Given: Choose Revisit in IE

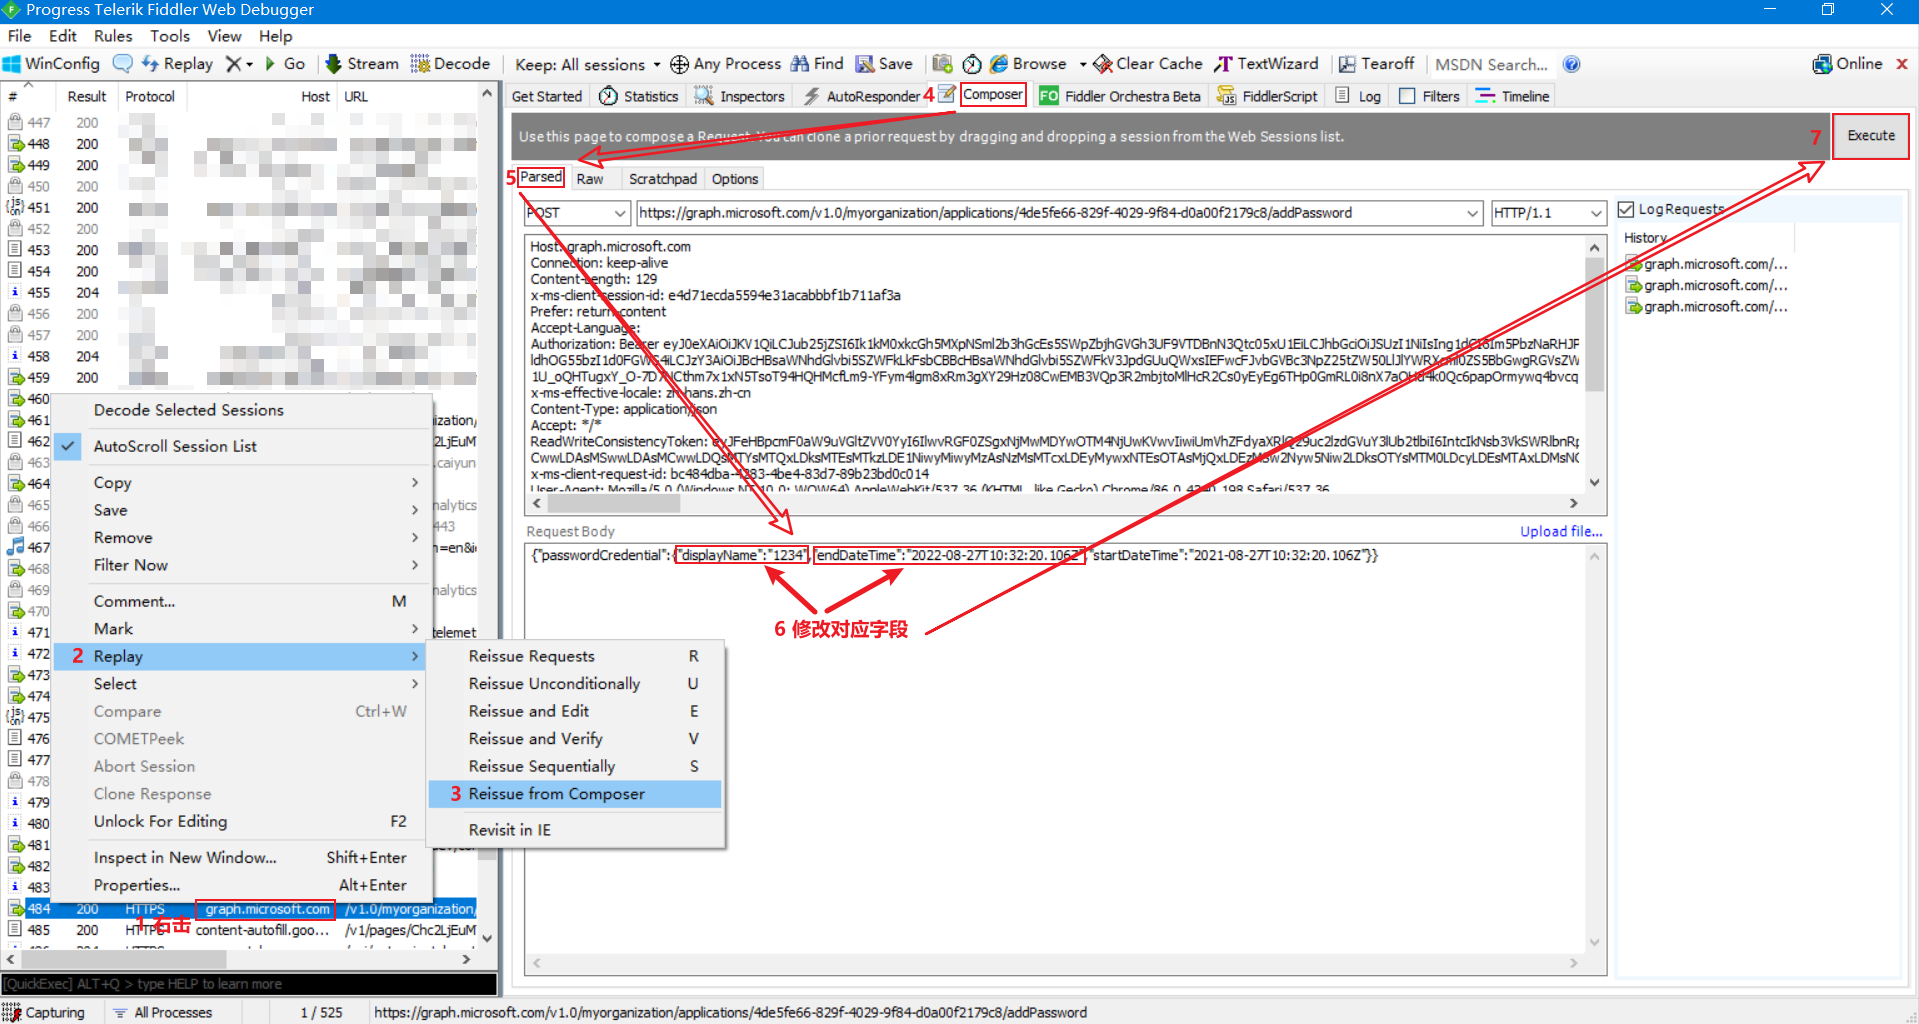Looking at the screenshot, I should tap(575, 830).
